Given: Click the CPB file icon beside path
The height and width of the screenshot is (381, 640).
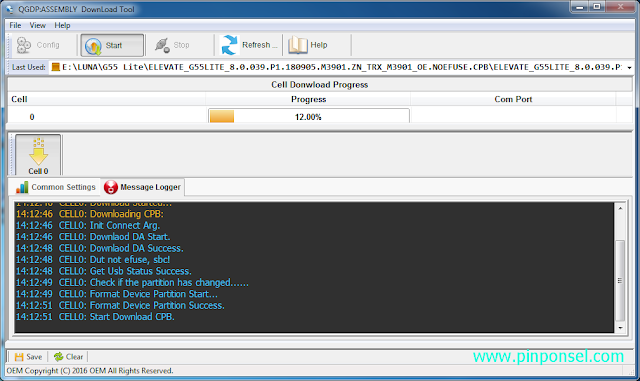Looking at the screenshot, I should (56, 67).
